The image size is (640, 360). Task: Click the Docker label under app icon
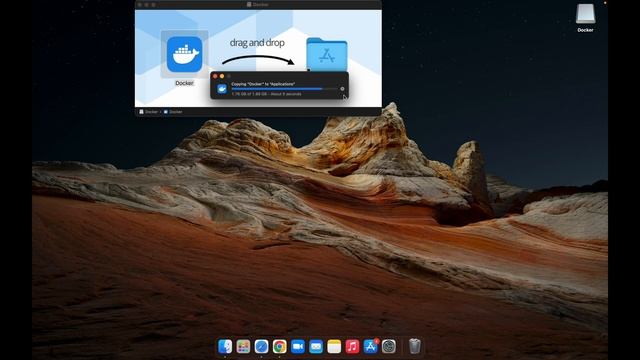click(184, 83)
